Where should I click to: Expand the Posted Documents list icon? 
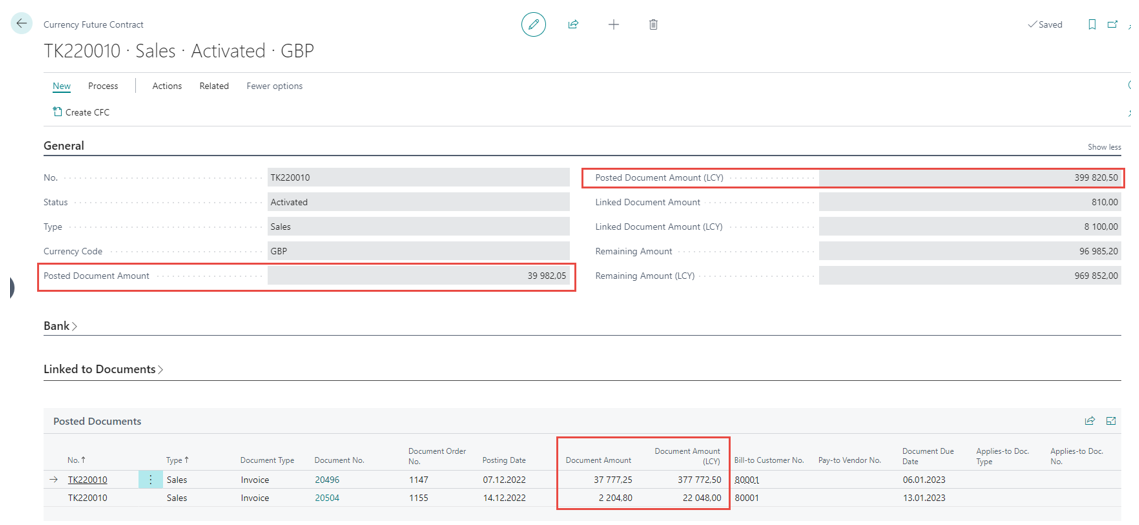1111,421
